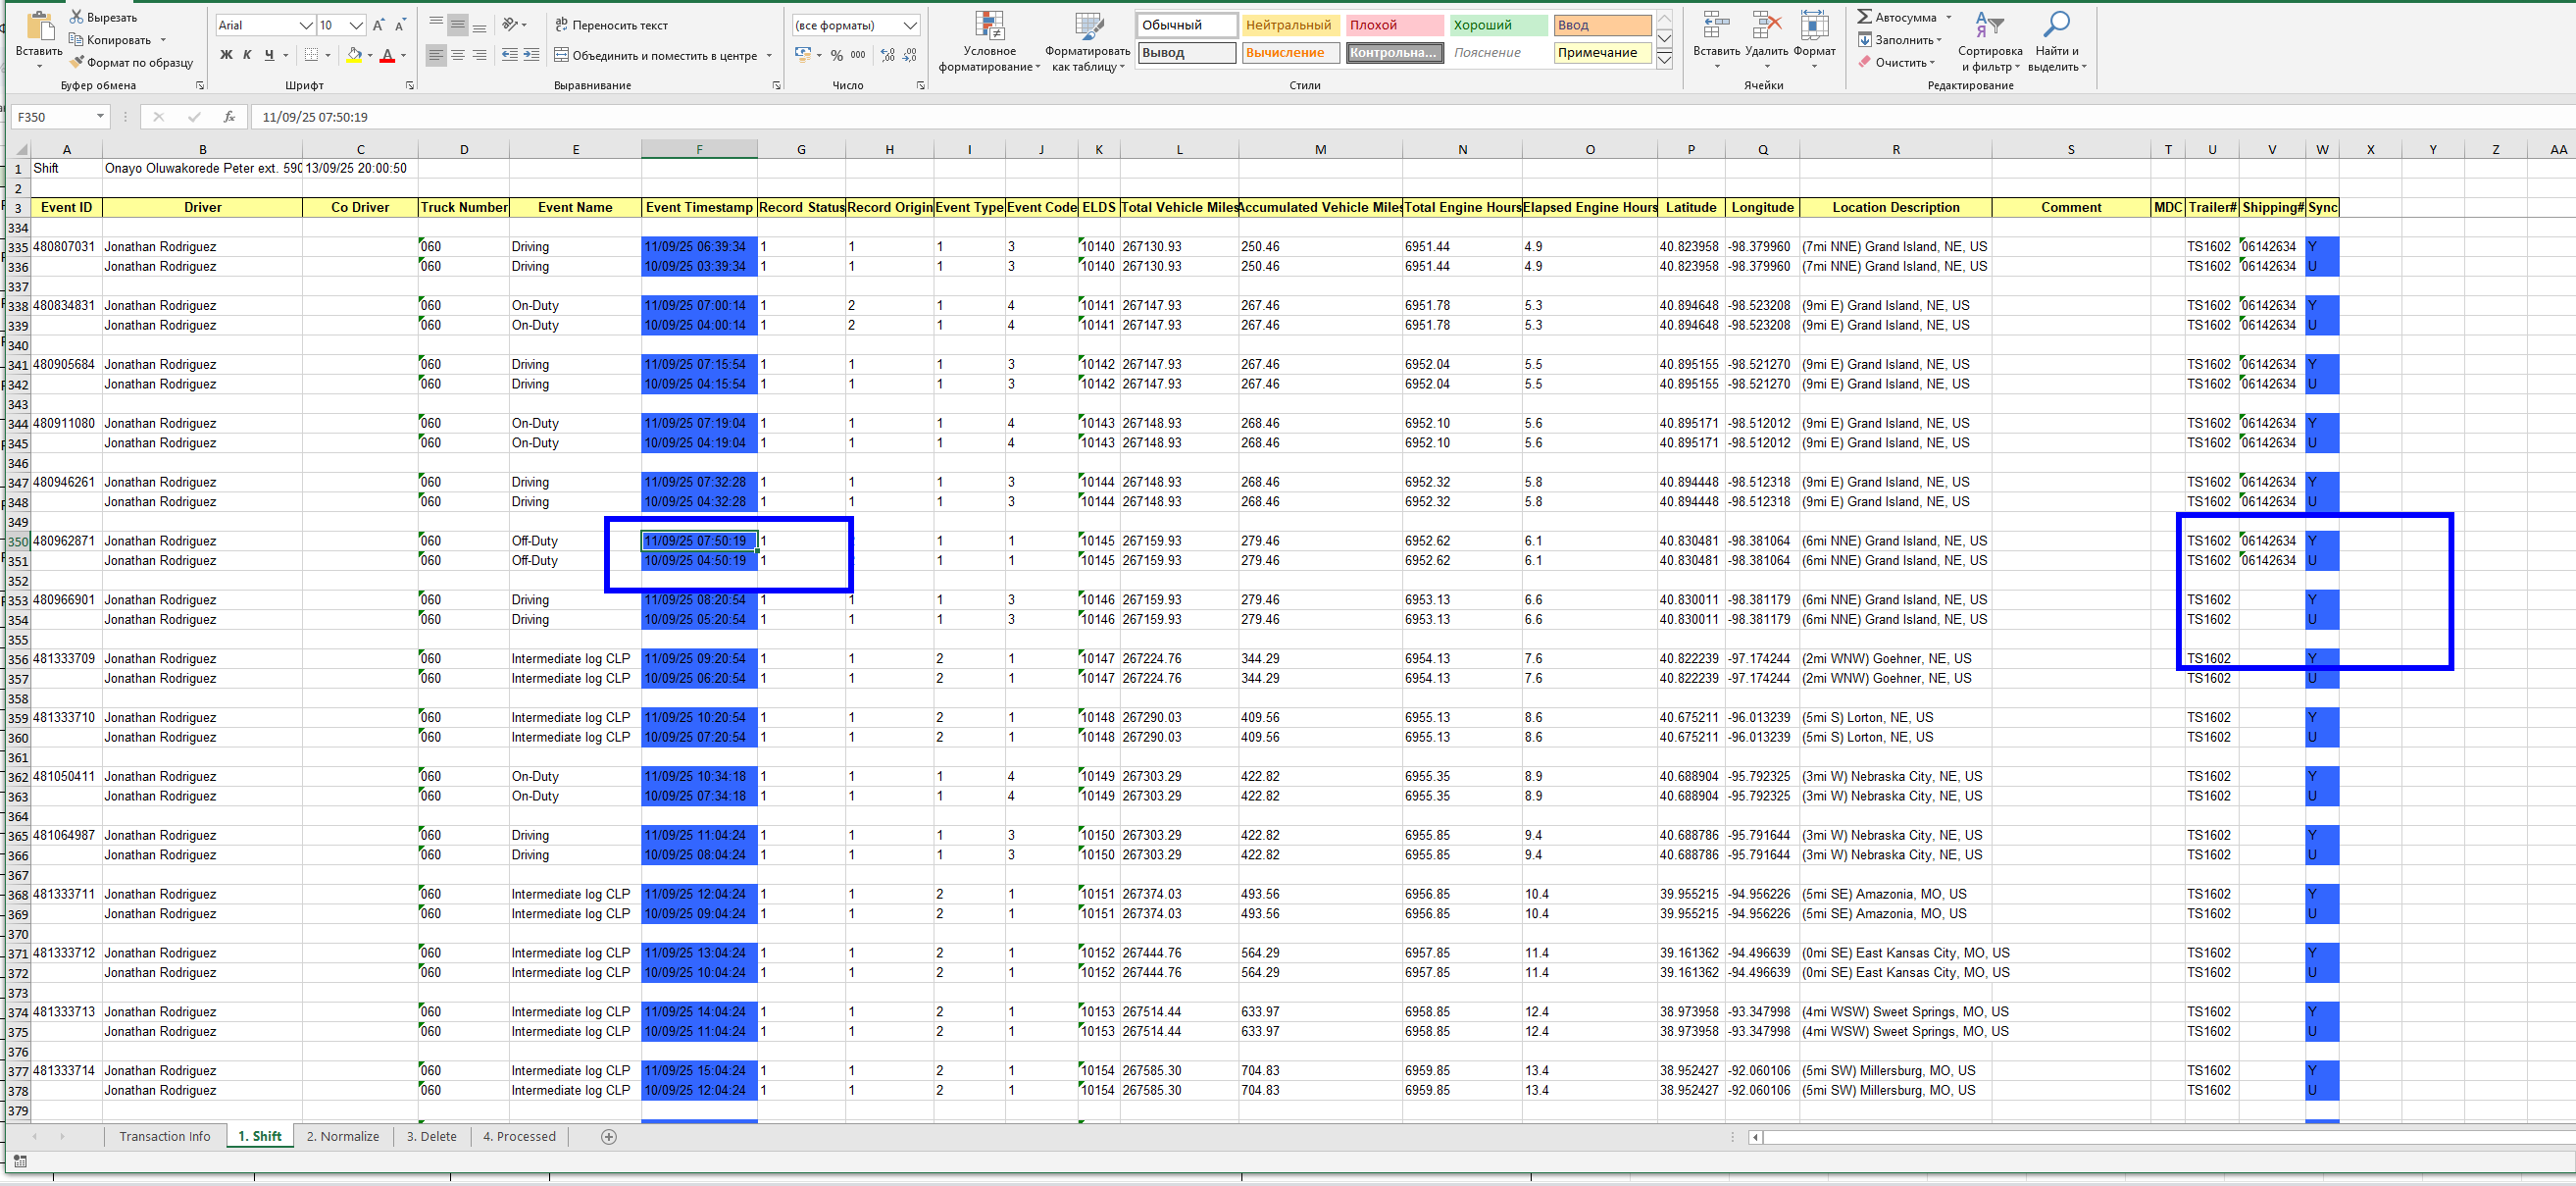
Task: Increase font size with large A icon
Action: pos(378,25)
